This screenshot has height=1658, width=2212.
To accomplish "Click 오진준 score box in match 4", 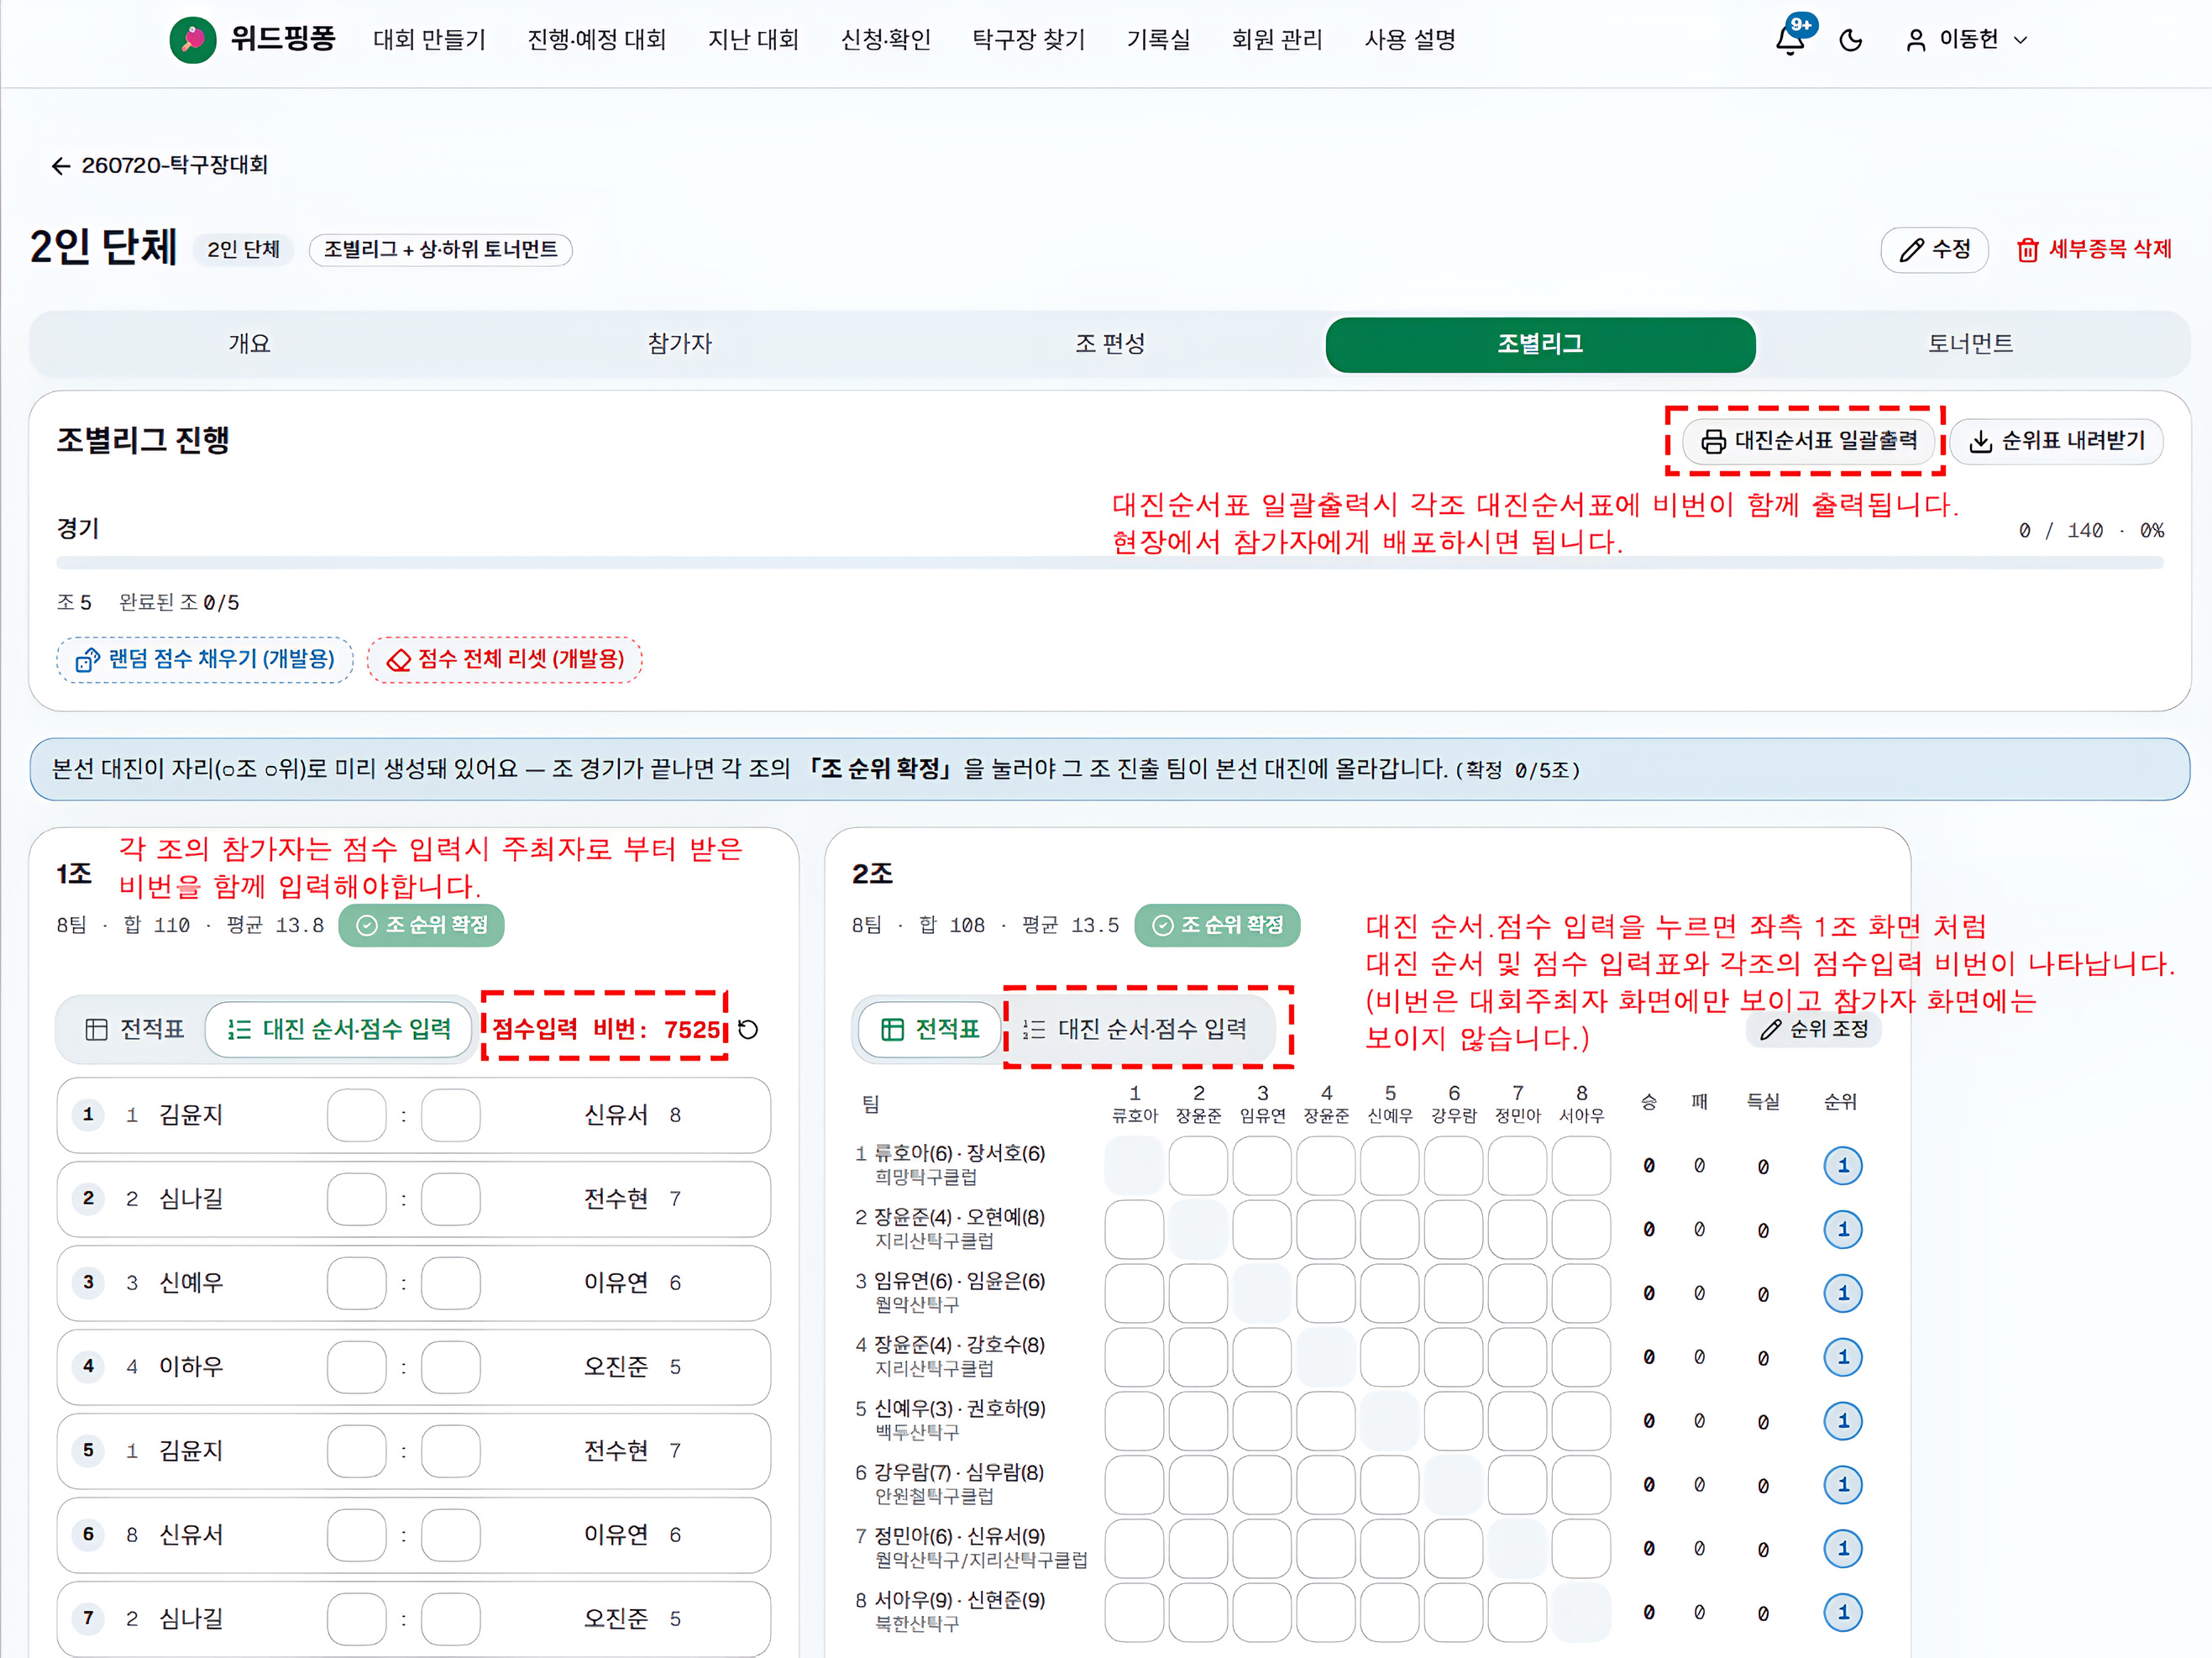I will pyautogui.click(x=451, y=1367).
